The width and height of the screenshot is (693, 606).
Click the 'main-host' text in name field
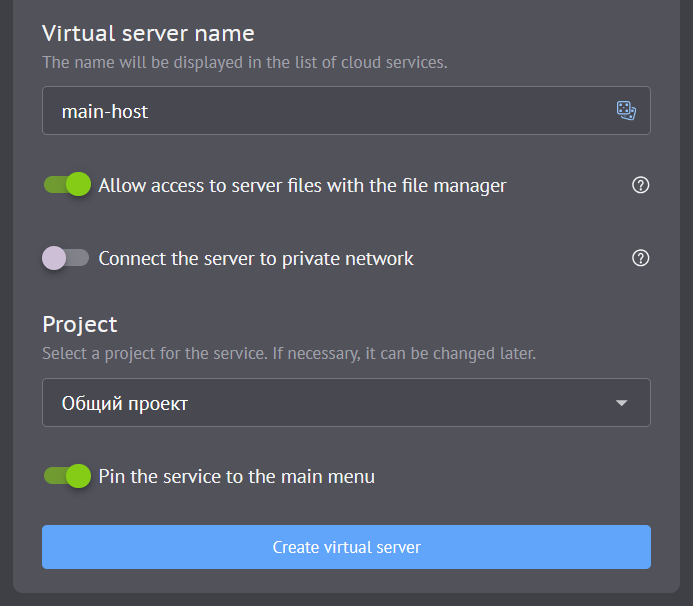[105, 111]
